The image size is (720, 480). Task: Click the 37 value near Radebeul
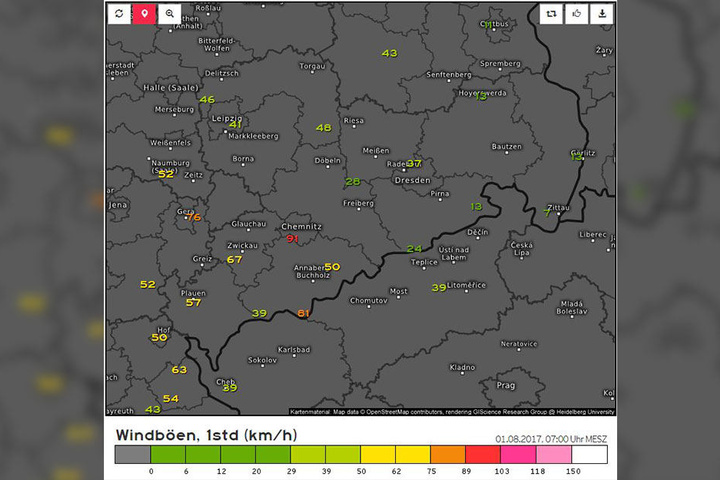(x=414, y=163)
